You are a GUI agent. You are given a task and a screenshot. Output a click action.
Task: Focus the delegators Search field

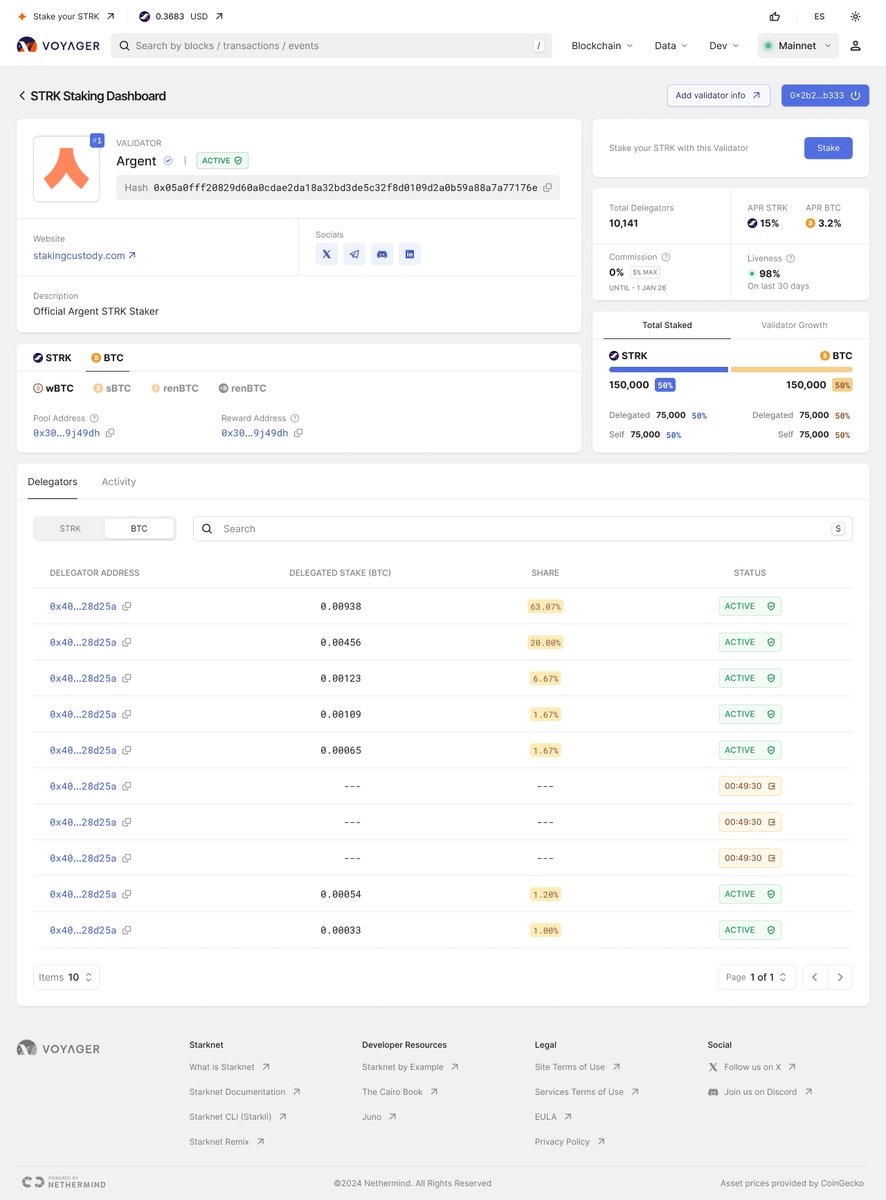[523, 528]
